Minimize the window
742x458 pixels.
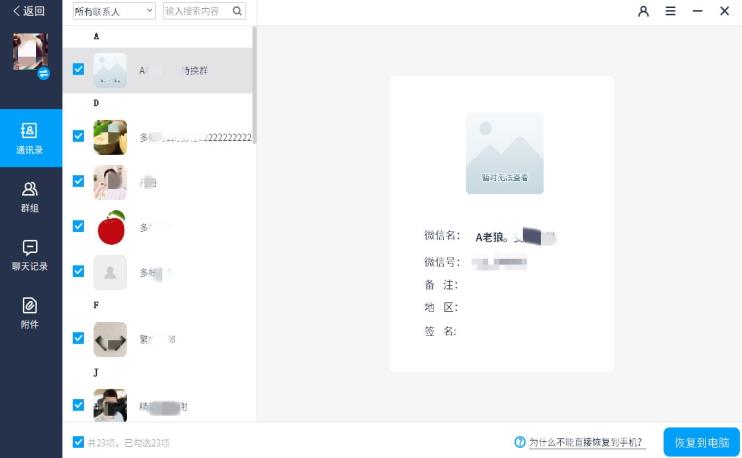pos(697,11)
